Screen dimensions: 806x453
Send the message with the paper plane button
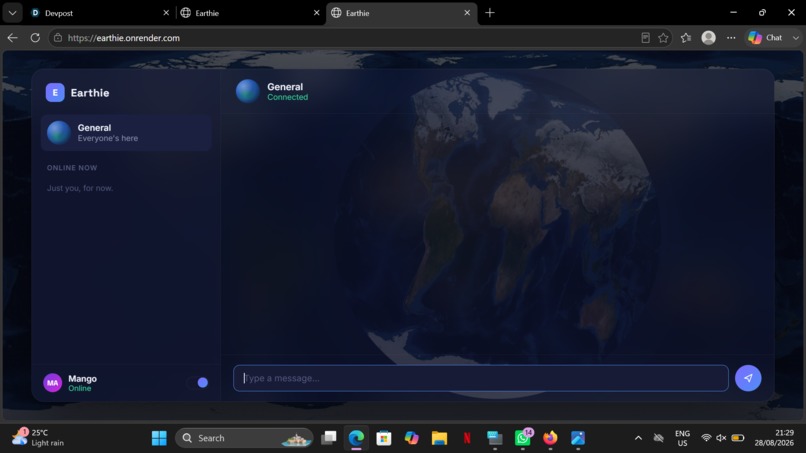748,378
